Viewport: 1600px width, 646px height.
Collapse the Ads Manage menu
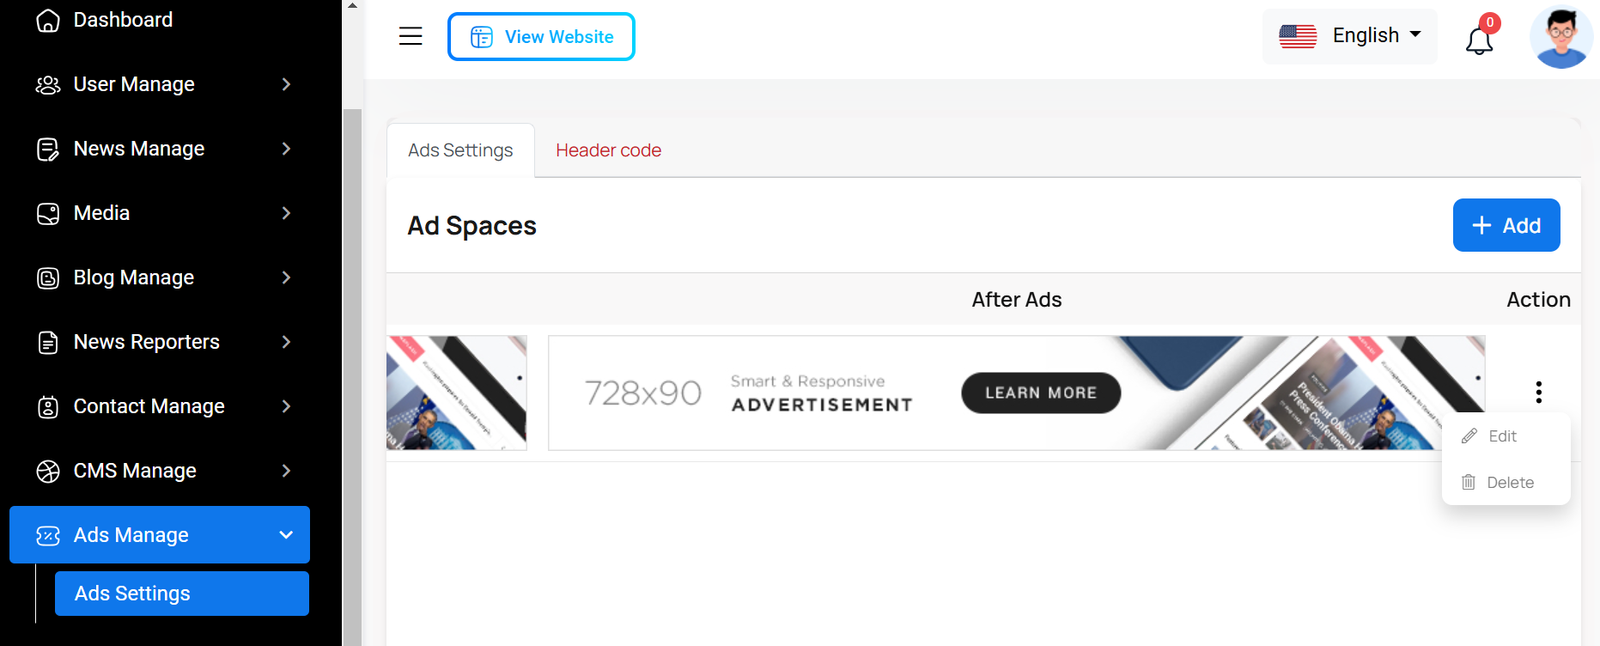click(x=286, y=535)
